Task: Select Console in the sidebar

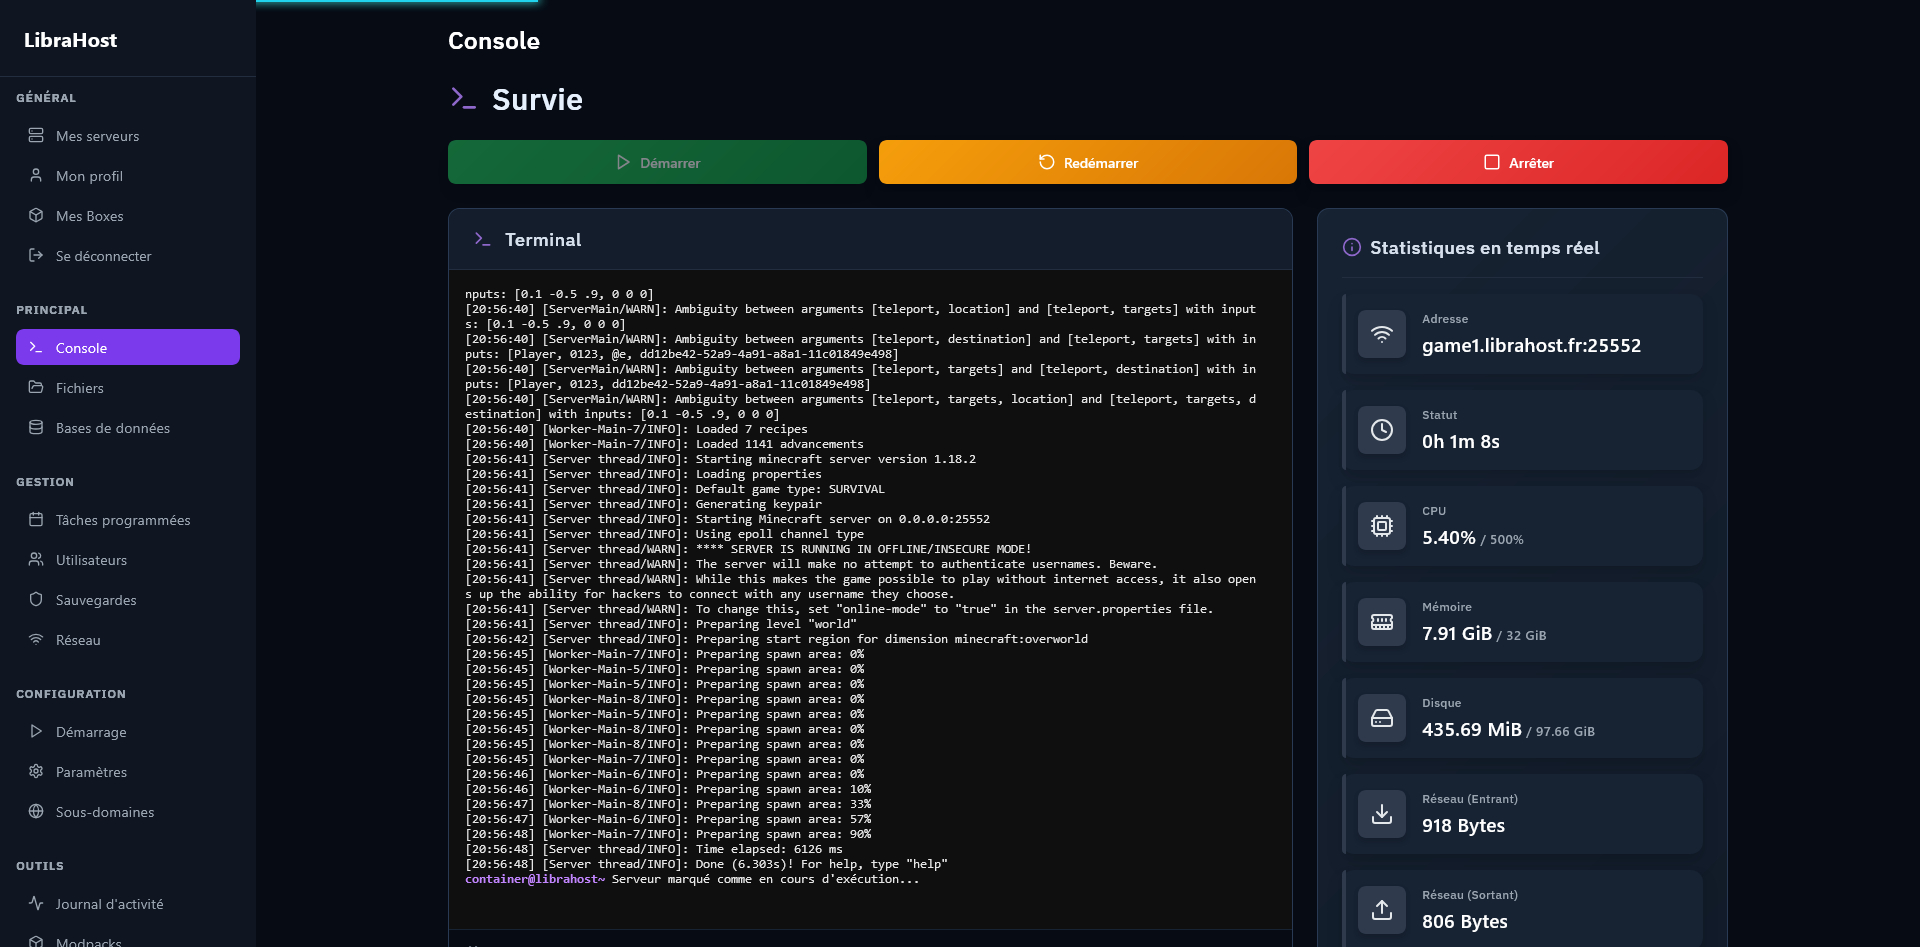Action: (x=127, y=347)
